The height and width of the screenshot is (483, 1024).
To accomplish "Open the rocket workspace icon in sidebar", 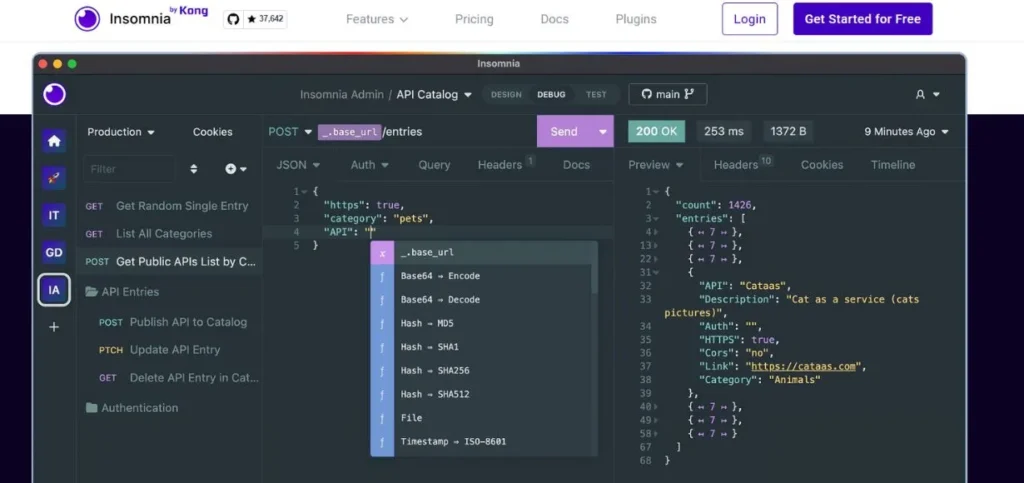I will click(x=54, y=178).
